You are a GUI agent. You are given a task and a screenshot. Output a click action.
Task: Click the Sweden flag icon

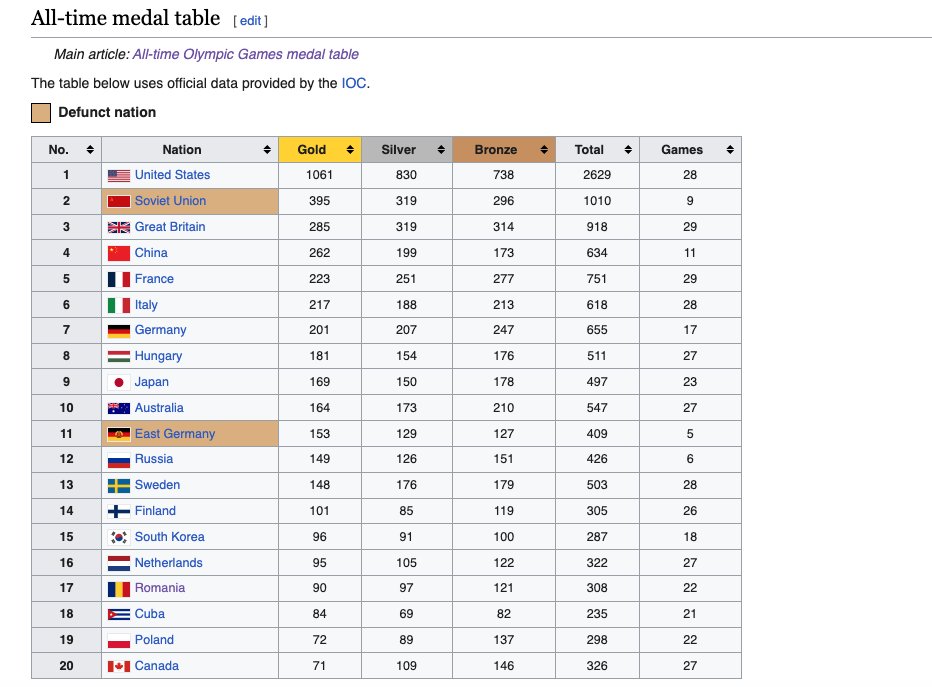tap(119, 486)
